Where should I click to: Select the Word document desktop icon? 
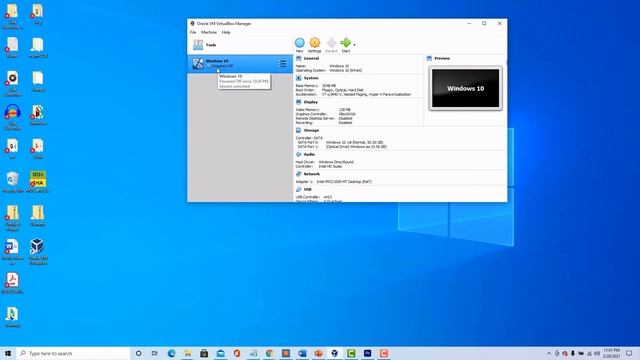pyautogui.click(x=12, y=251)
